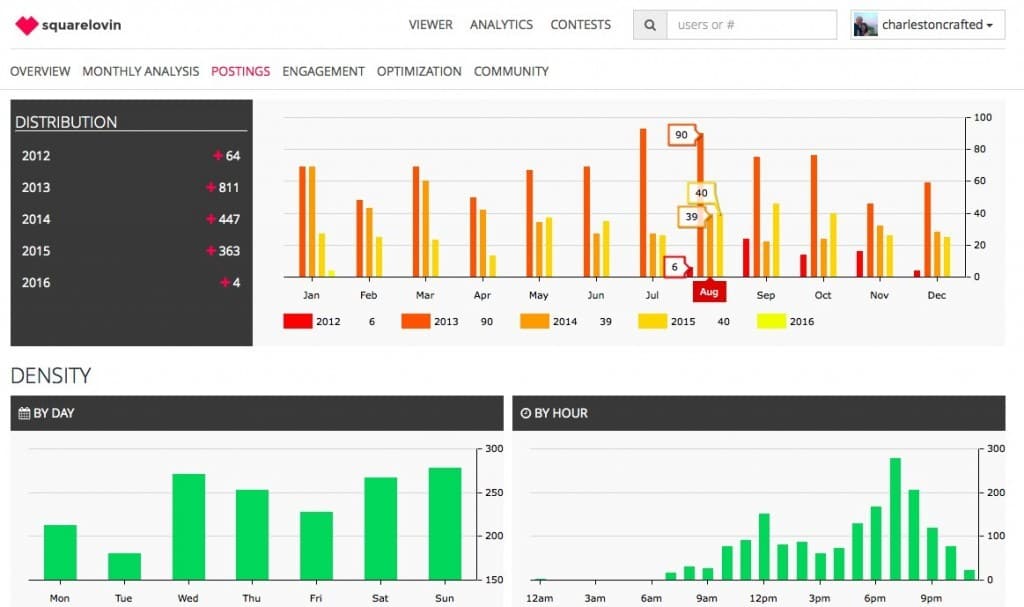Click the calendar icon beside By Day
This screenshot has width=1024, height=607.
click(24, 413)
